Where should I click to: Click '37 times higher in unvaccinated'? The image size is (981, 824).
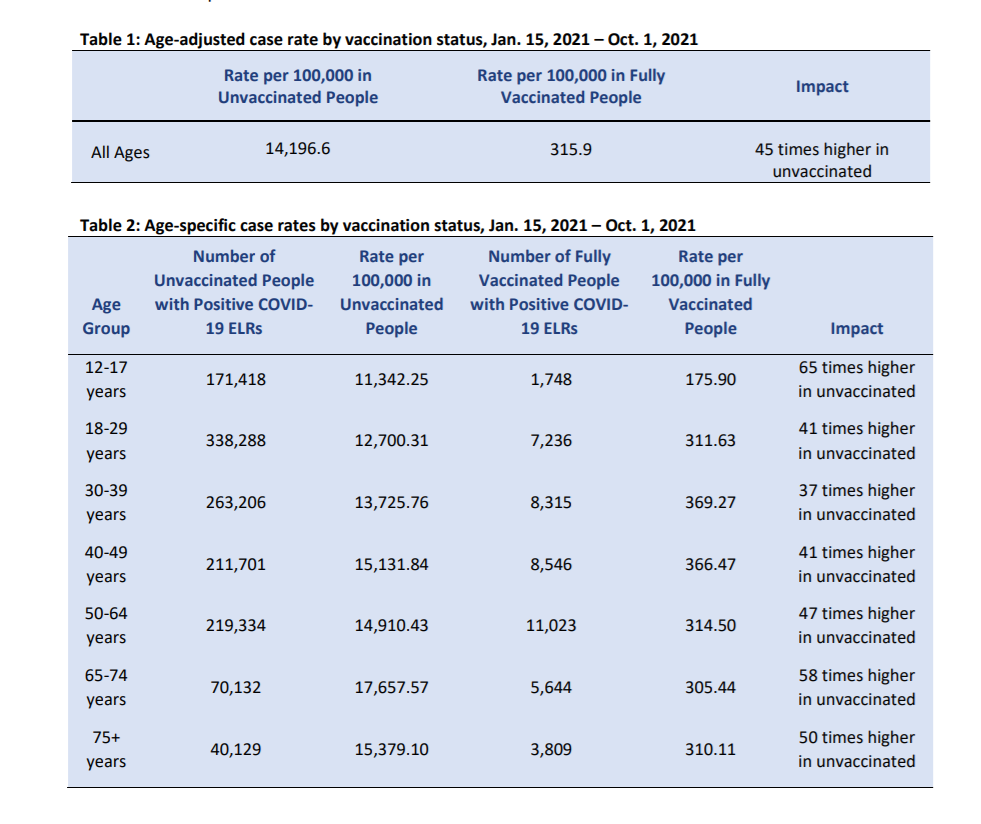click(x=856, y=502)
